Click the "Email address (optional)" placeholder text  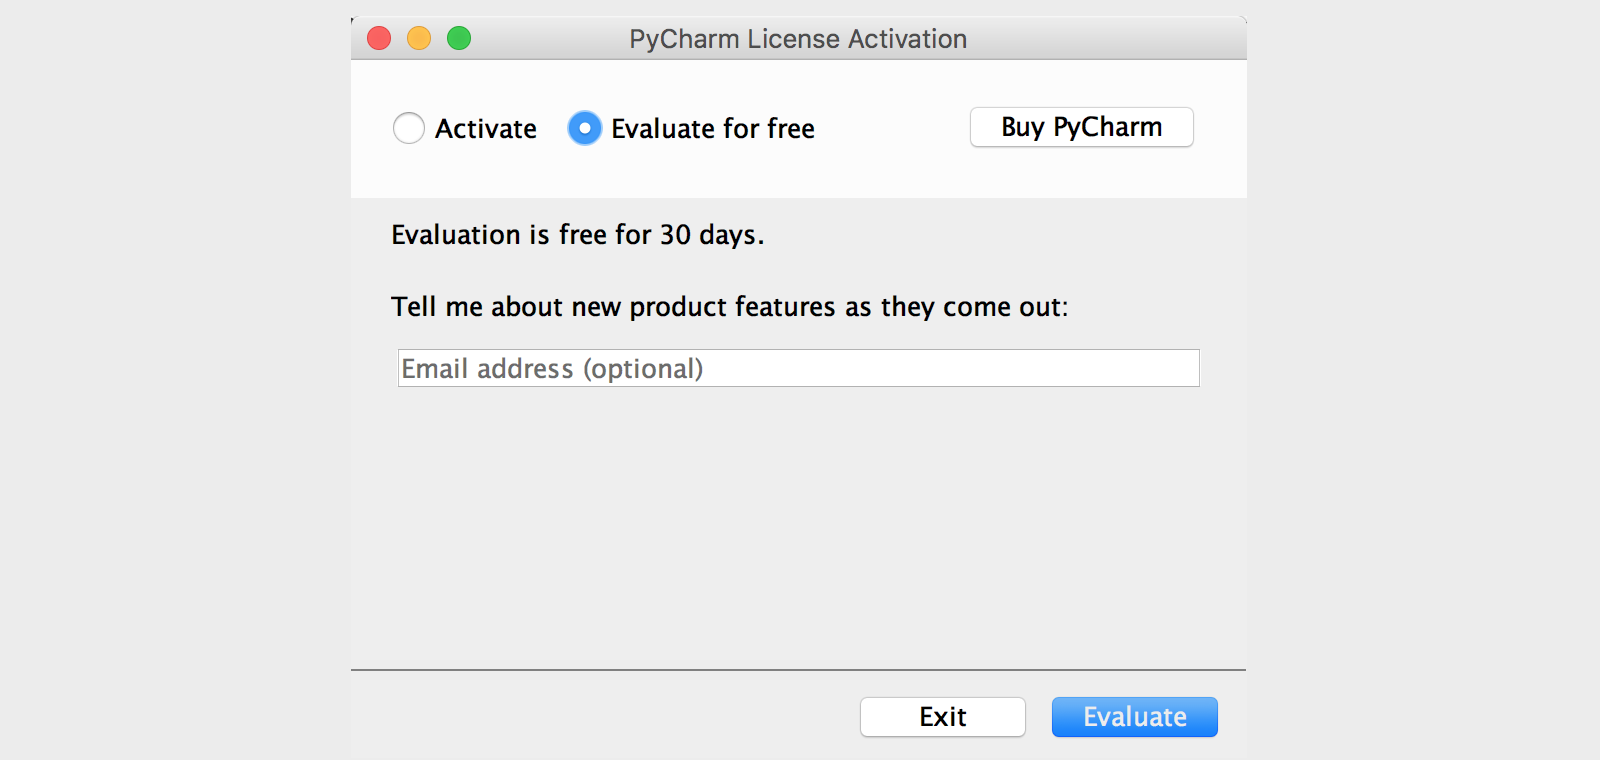tap(552, 369)
